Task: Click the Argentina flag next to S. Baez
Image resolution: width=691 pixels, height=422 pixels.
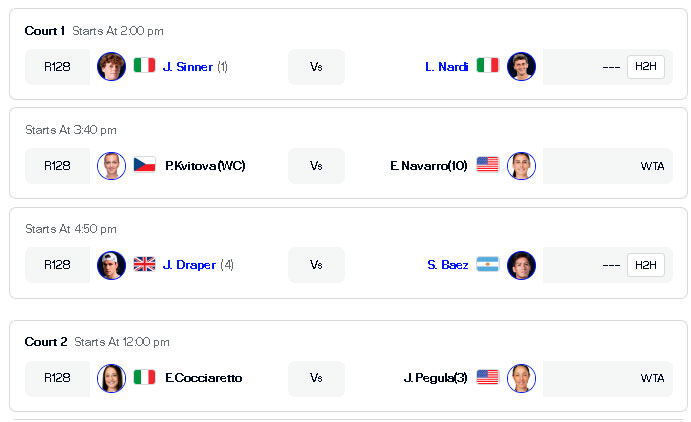Action: 487,264
